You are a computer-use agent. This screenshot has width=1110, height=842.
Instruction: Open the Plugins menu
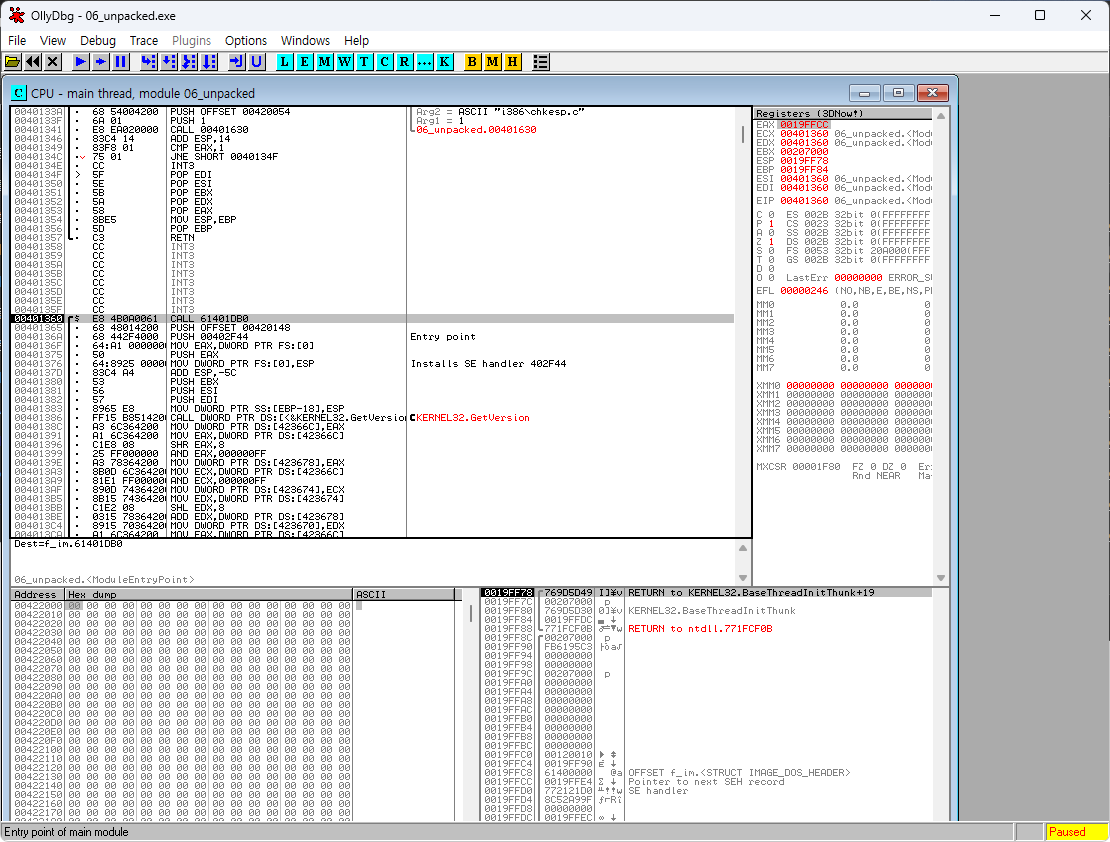191,41
